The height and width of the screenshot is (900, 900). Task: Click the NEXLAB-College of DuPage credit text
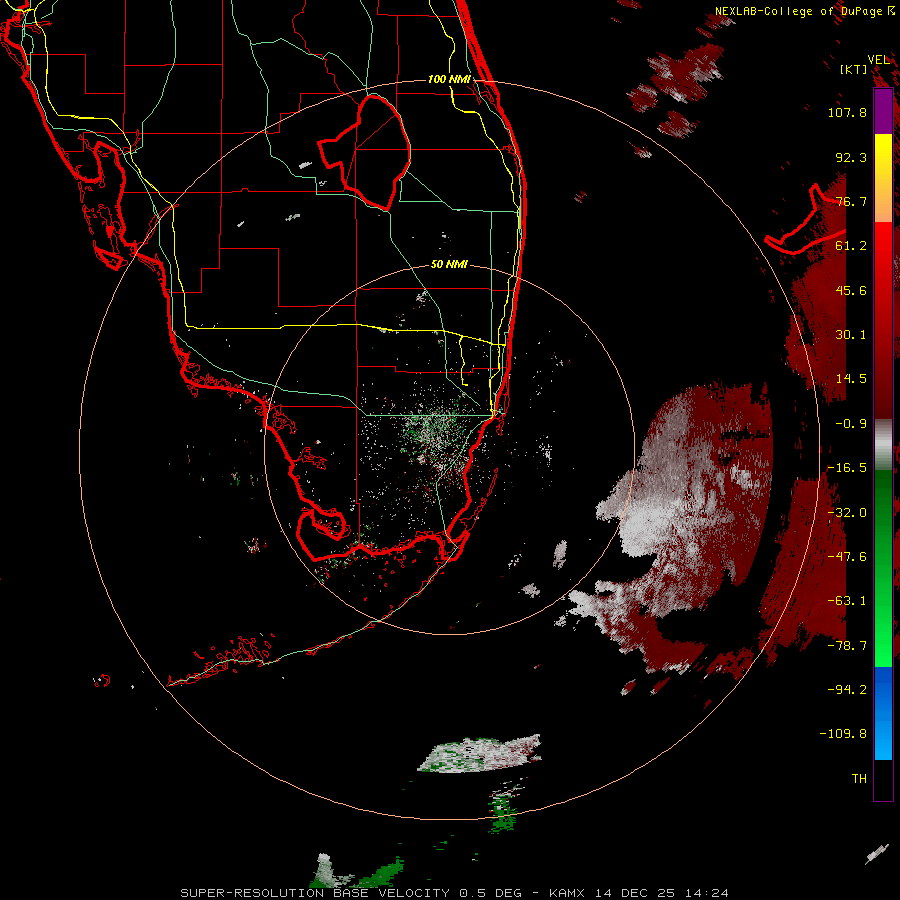(805, 11)
